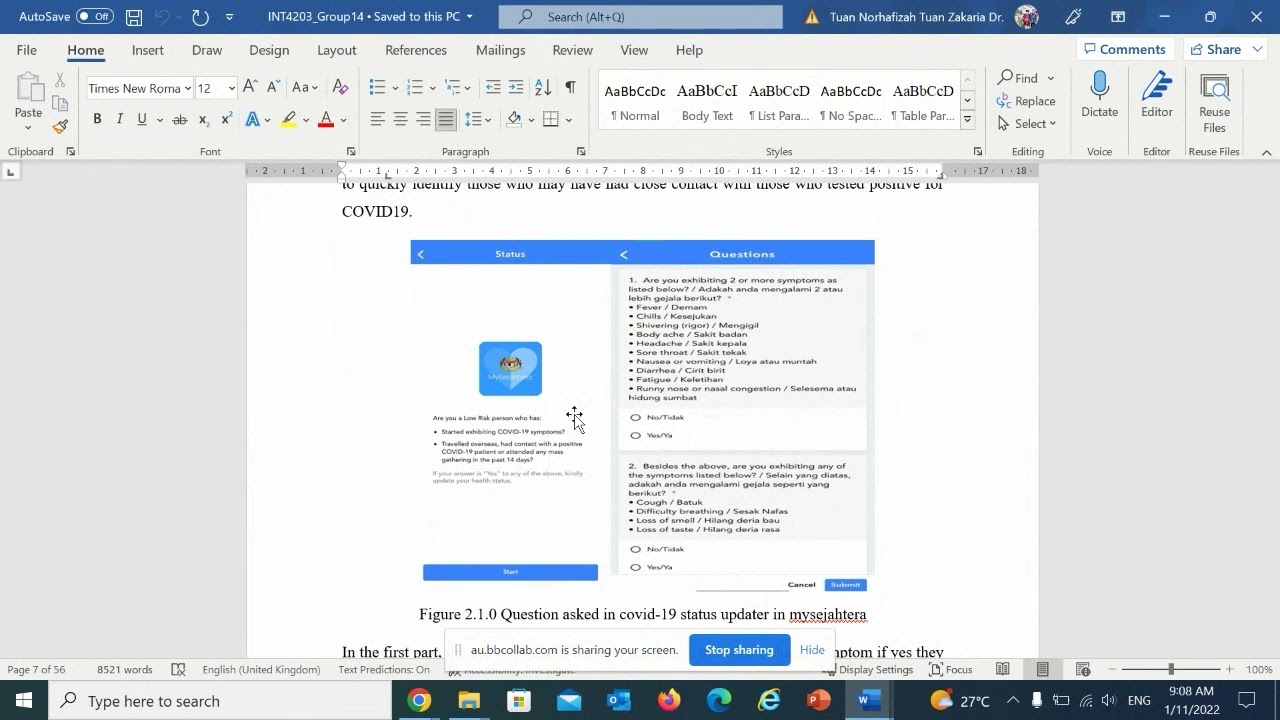Click the Save icon in title bar
Image resolution: width=1280 pixels, height=720 pixels.
pos(134,17)
